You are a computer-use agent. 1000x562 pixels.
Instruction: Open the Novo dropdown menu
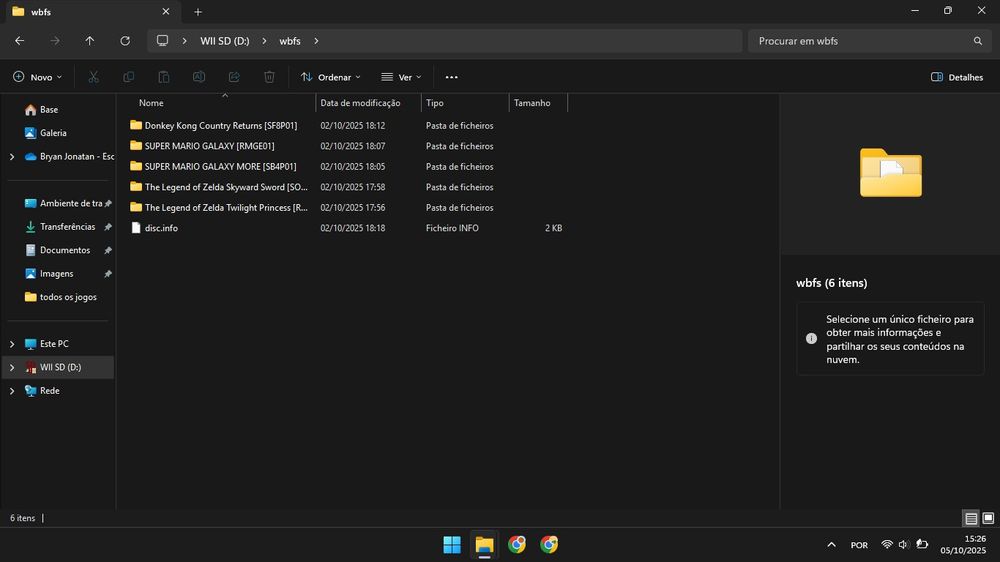click(38, 77)
